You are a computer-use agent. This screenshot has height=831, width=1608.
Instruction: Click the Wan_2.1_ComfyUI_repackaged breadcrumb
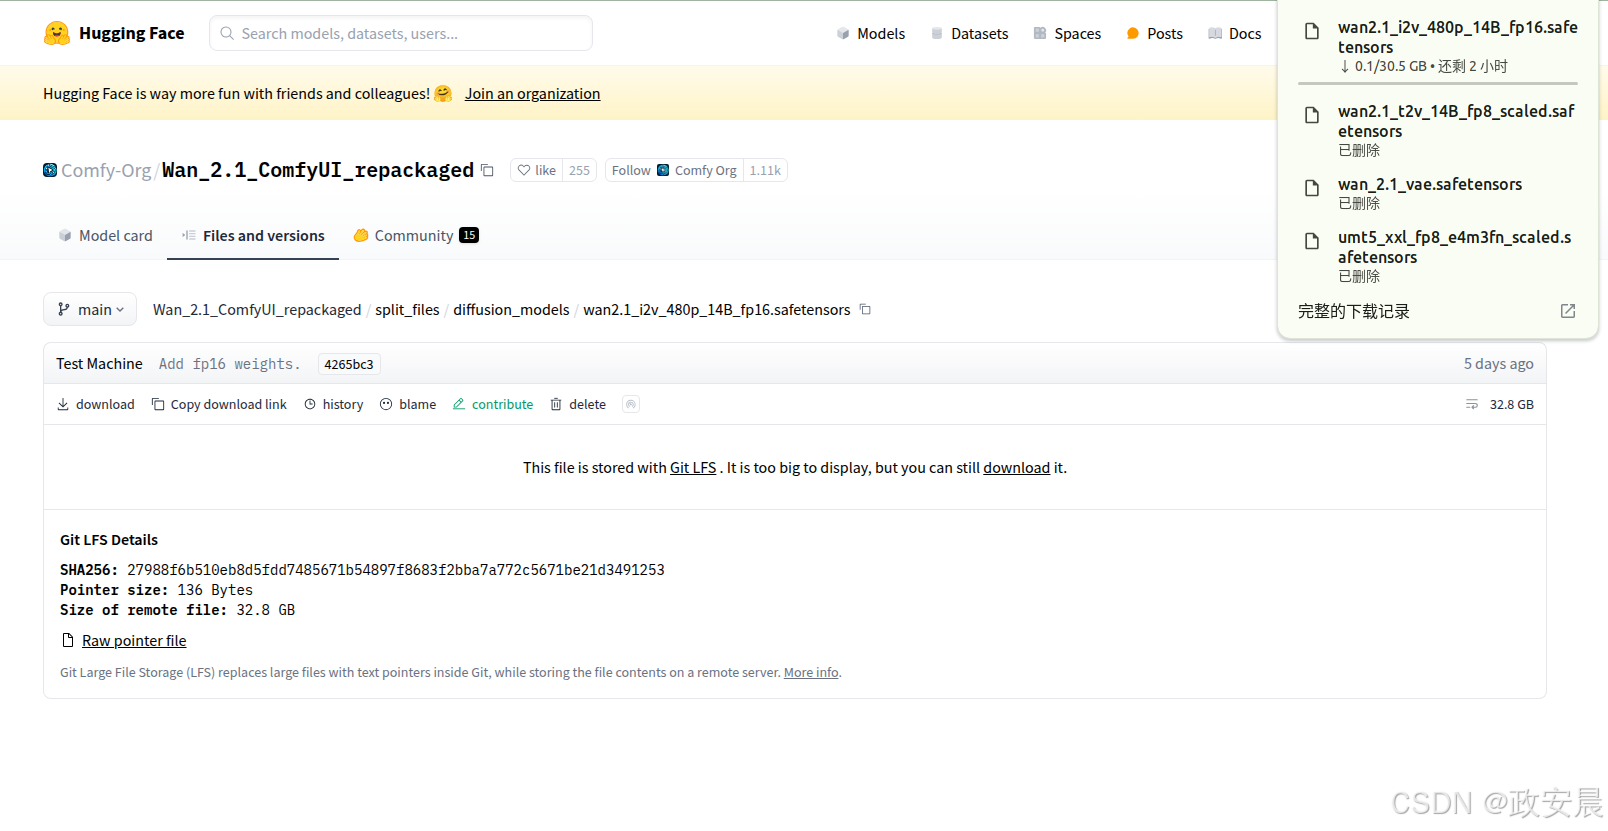click(257, 309)
